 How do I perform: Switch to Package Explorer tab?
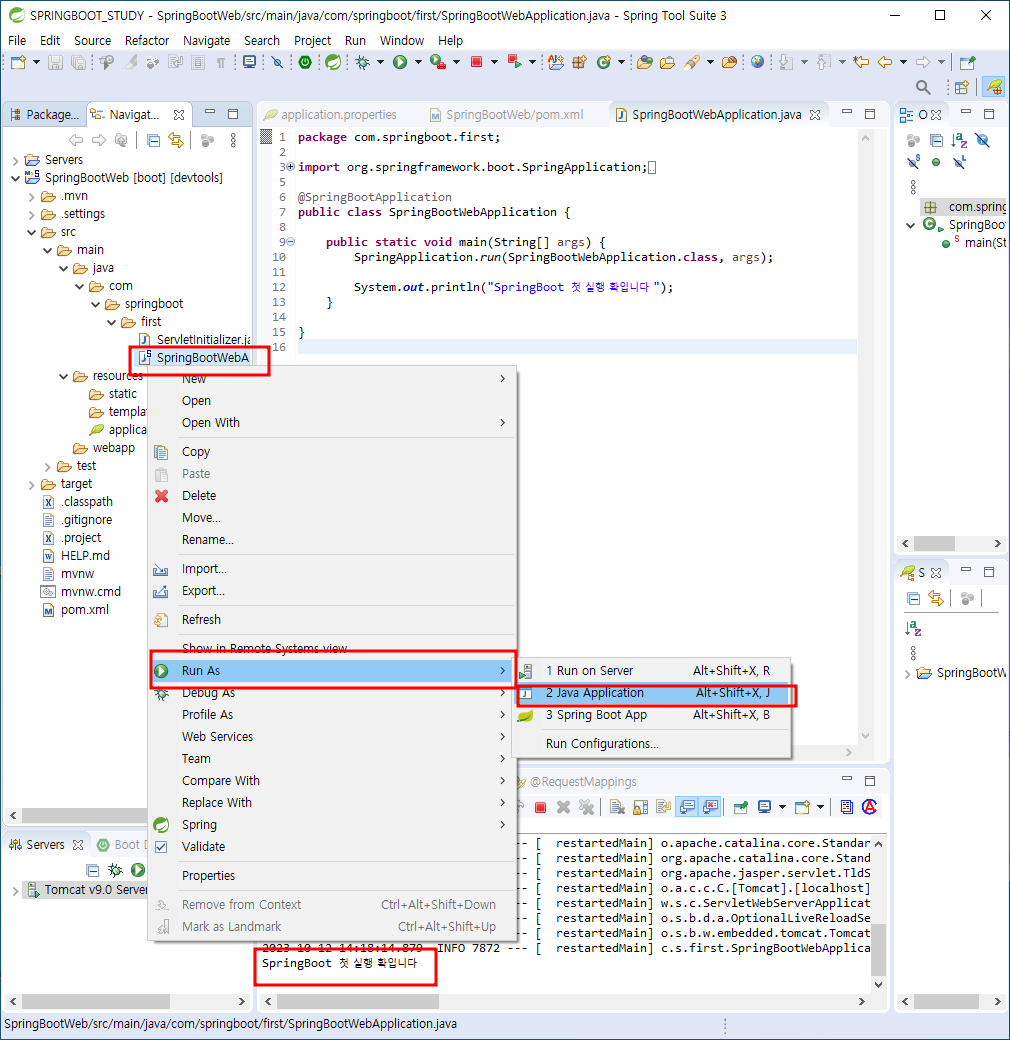point(44,115)
